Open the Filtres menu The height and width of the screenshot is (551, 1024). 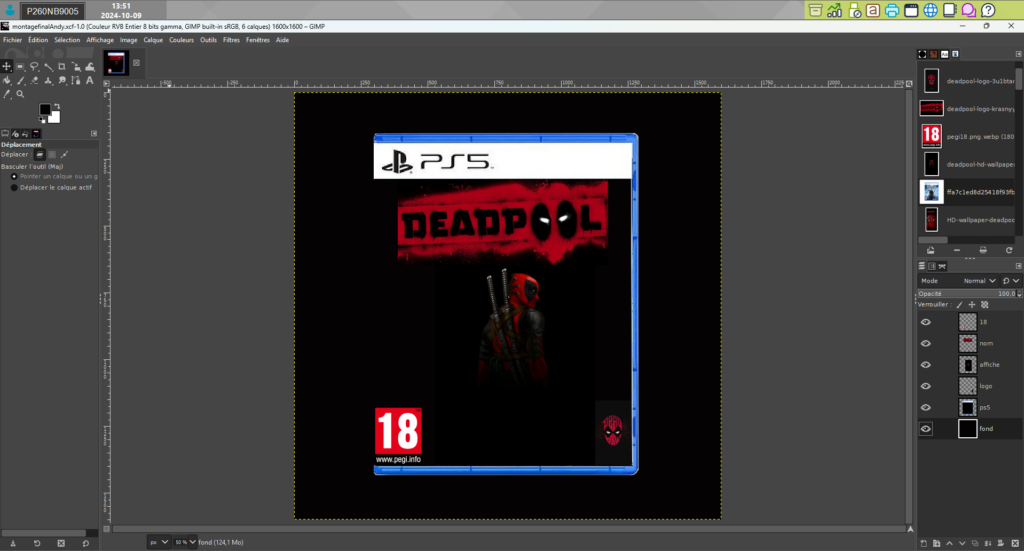coord(231,40)
